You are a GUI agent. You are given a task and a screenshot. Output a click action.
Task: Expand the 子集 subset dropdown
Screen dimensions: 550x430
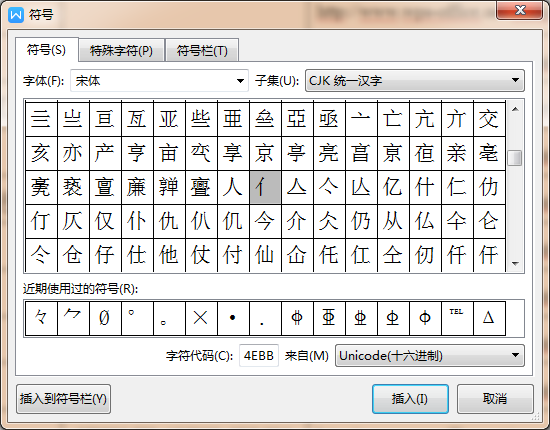click(415, 81)
